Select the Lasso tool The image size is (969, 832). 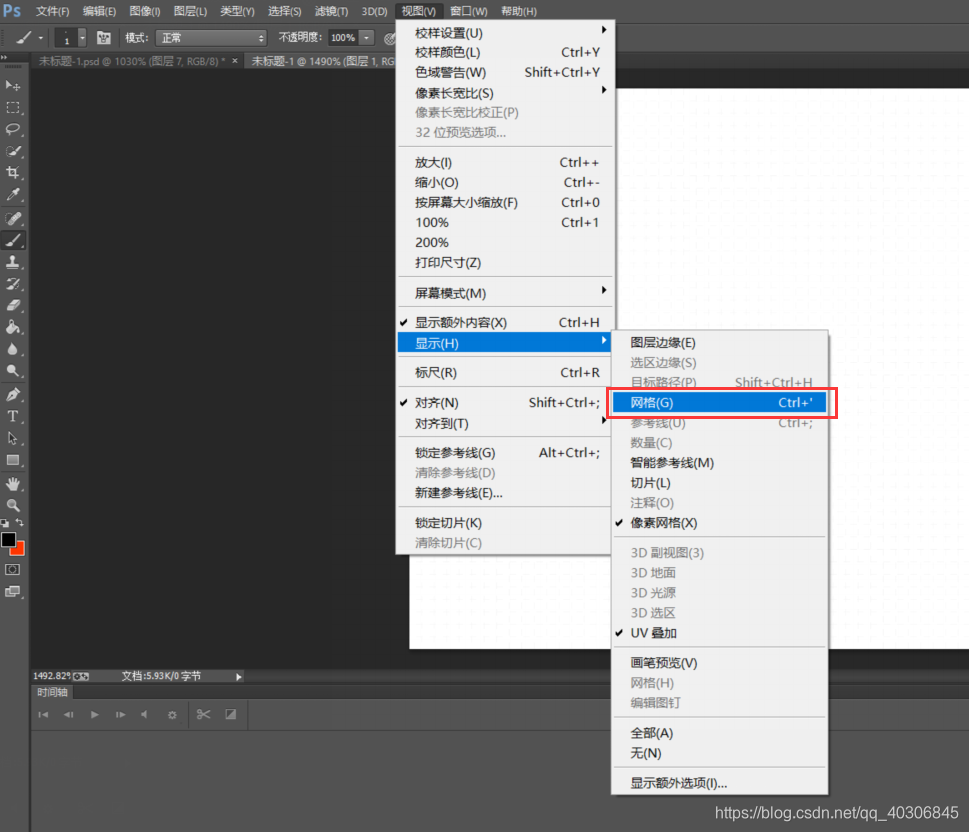(12, 129)
